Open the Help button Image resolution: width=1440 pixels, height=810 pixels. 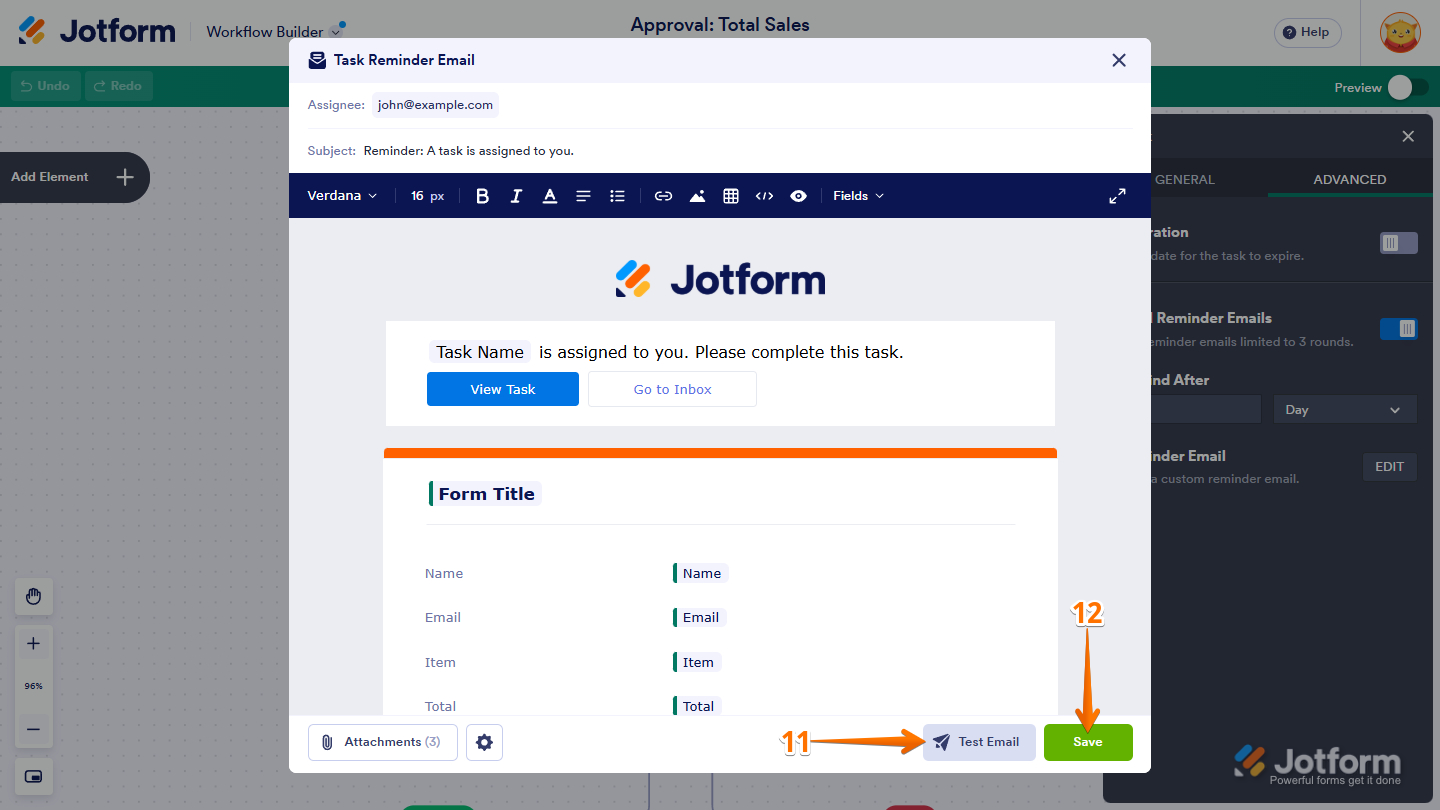pos(1307,32)
